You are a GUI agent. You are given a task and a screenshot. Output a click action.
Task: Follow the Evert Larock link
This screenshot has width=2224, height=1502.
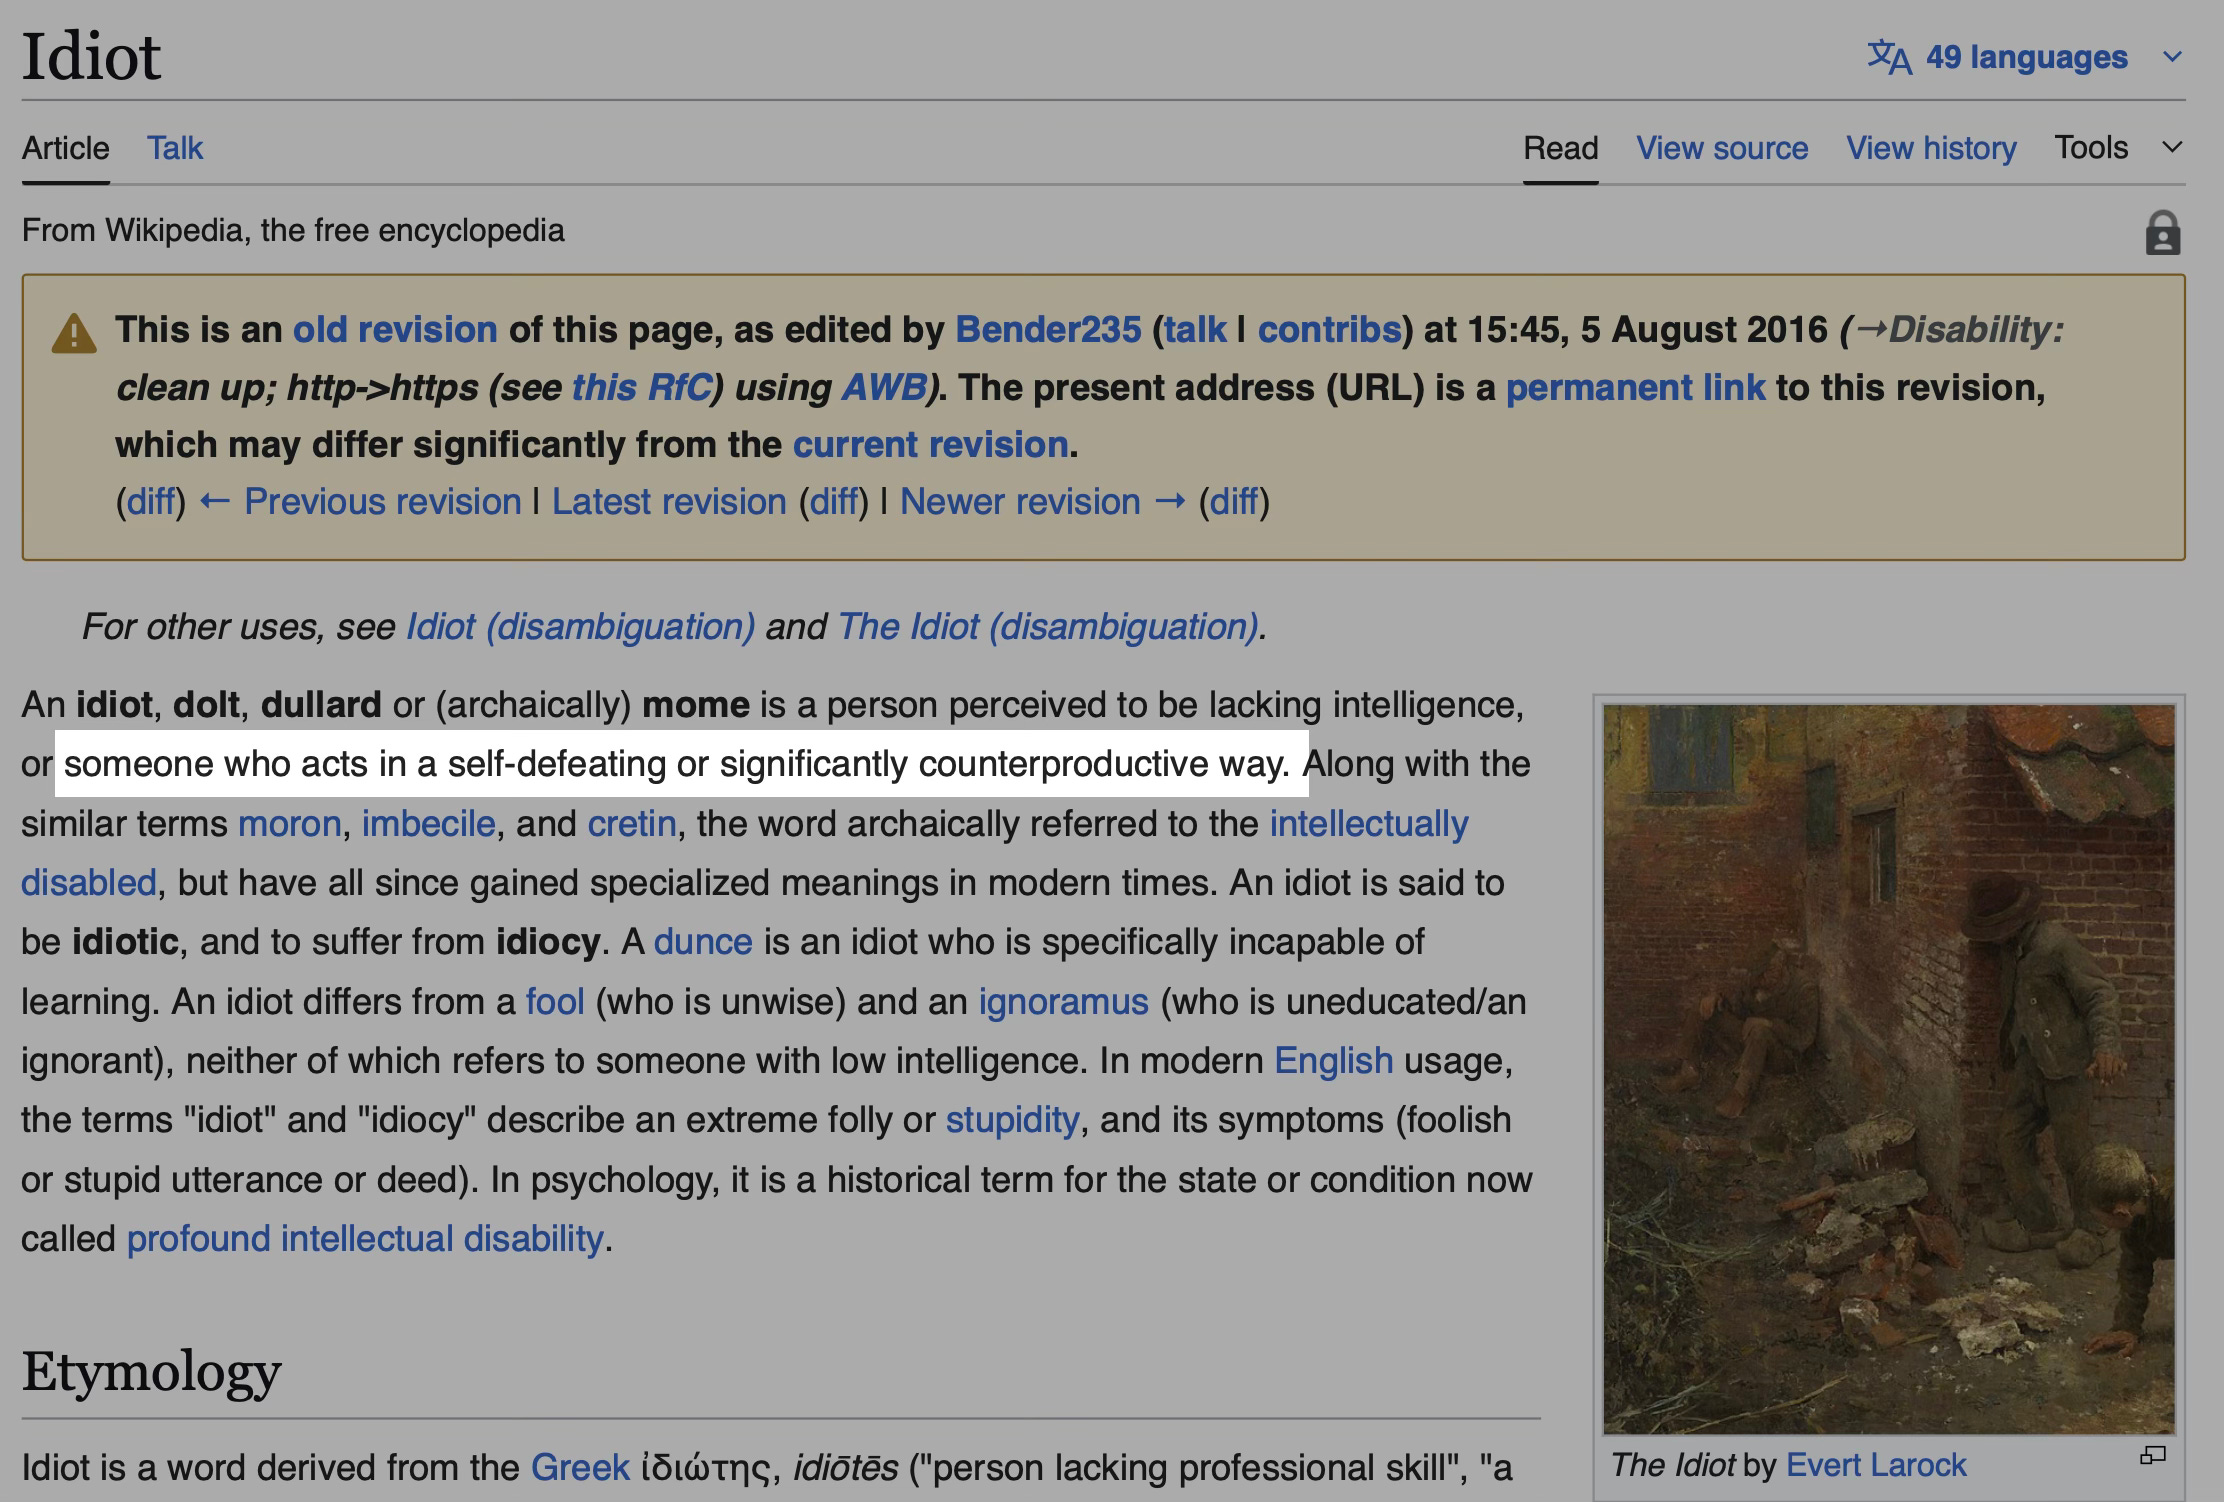[1875, 1465]
